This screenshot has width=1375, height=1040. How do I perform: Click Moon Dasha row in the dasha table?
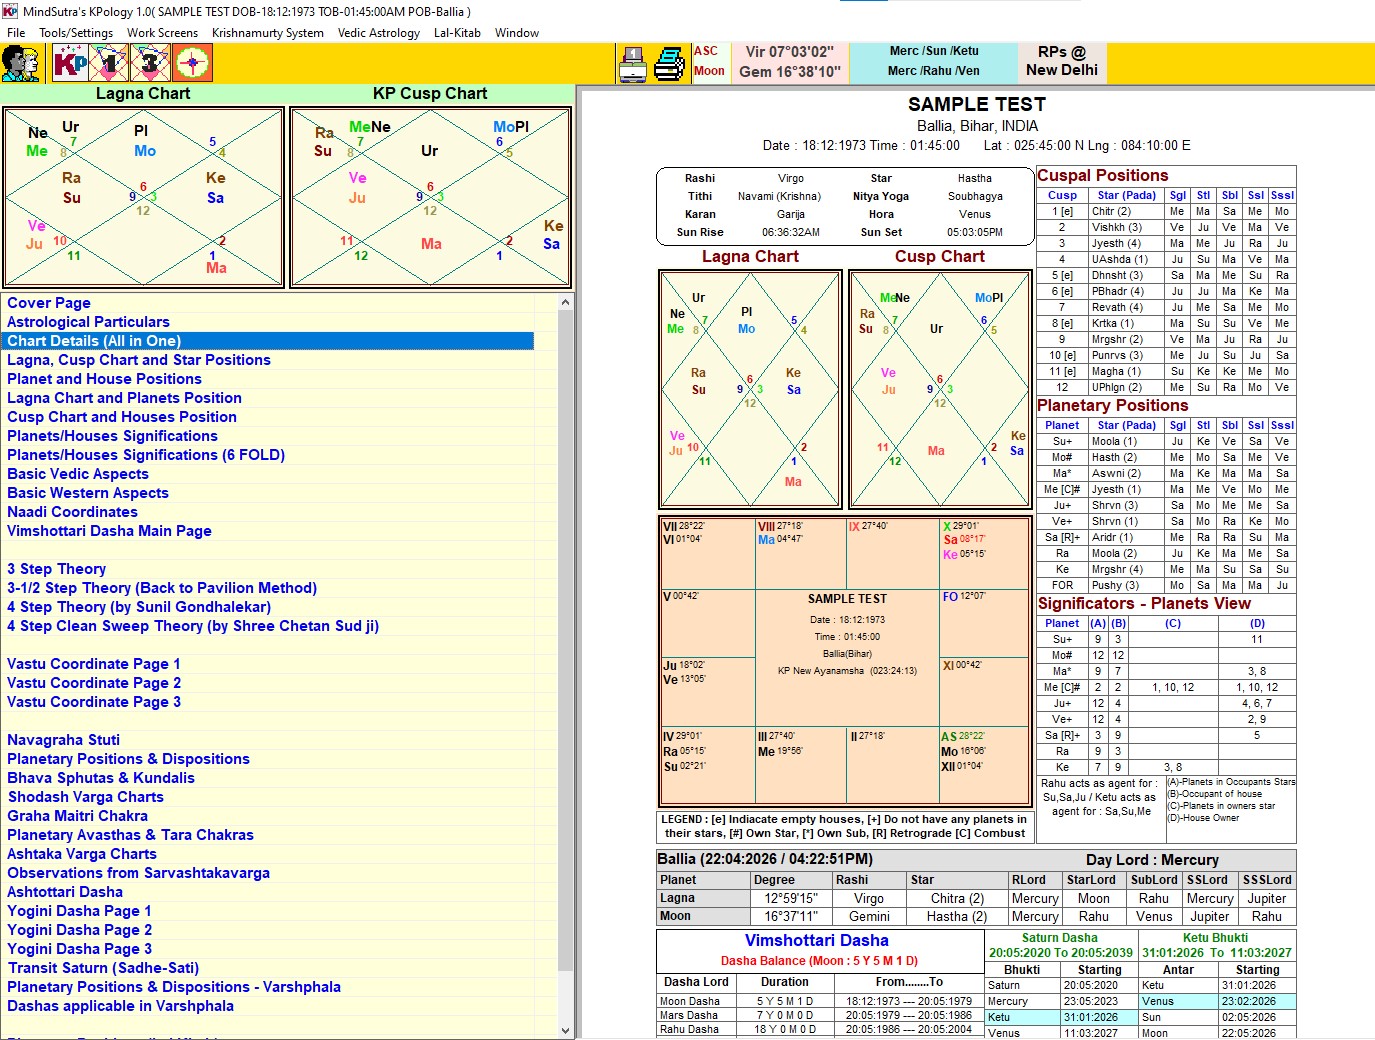[819, 1001]
